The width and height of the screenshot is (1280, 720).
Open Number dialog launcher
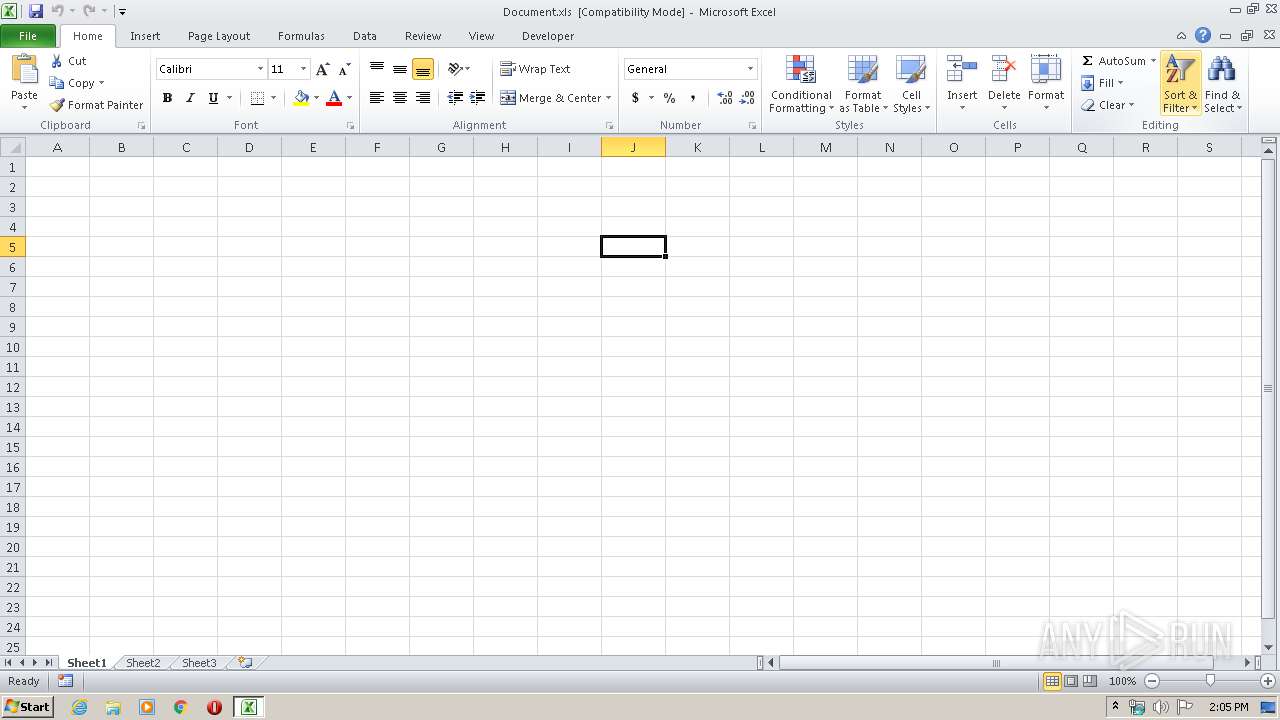[752, 126]
